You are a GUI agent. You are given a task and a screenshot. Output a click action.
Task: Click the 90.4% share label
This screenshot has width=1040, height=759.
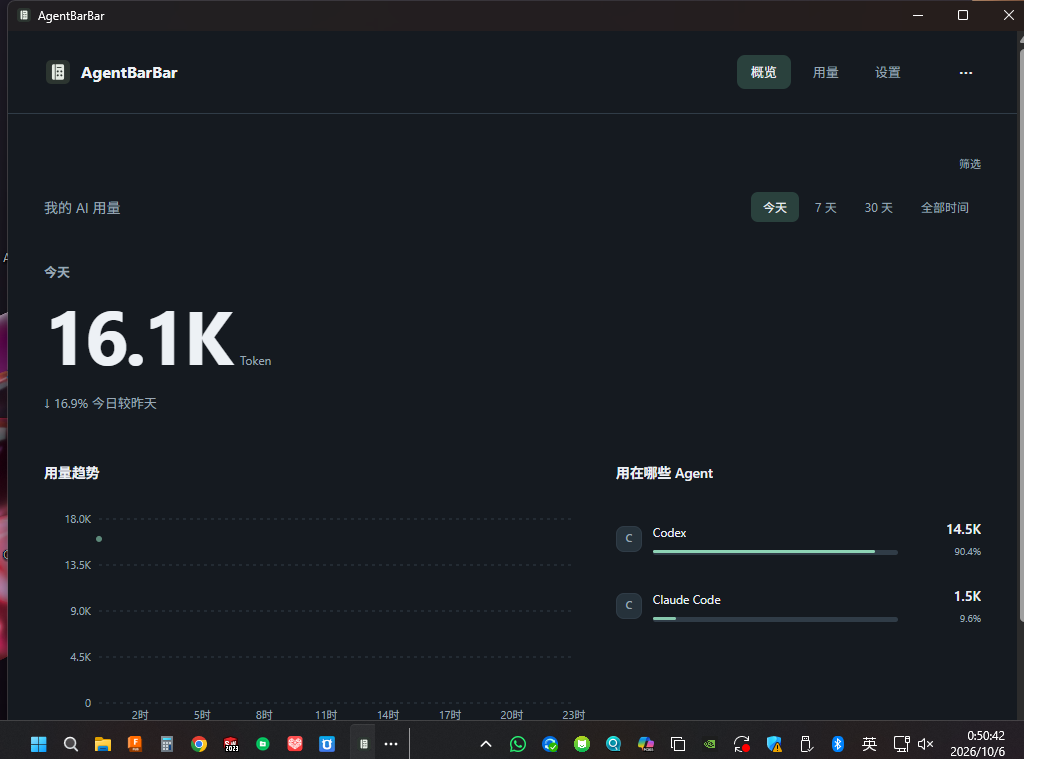click(967, 551)
